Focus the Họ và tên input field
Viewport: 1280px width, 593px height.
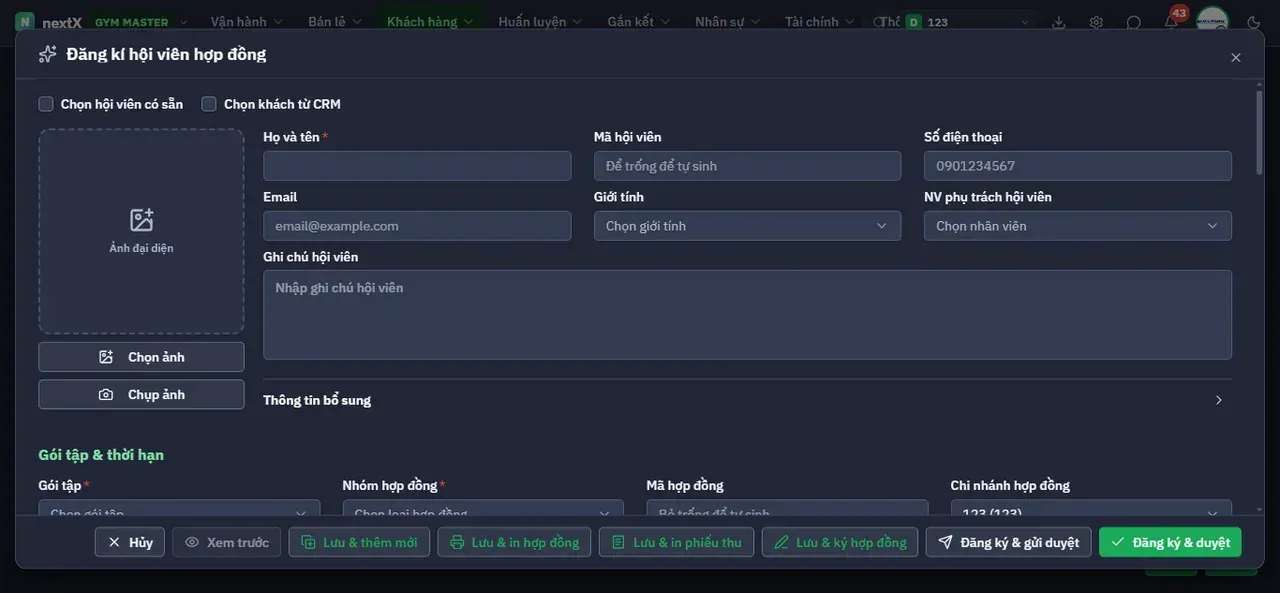(x=417, y=166)
